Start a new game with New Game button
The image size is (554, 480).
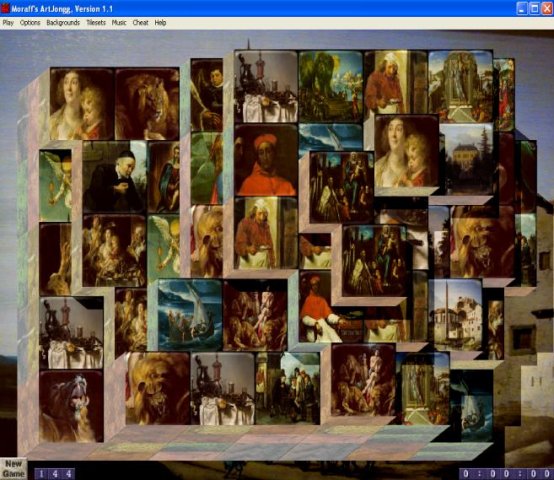pyautogui.click(x=13, y=469)
